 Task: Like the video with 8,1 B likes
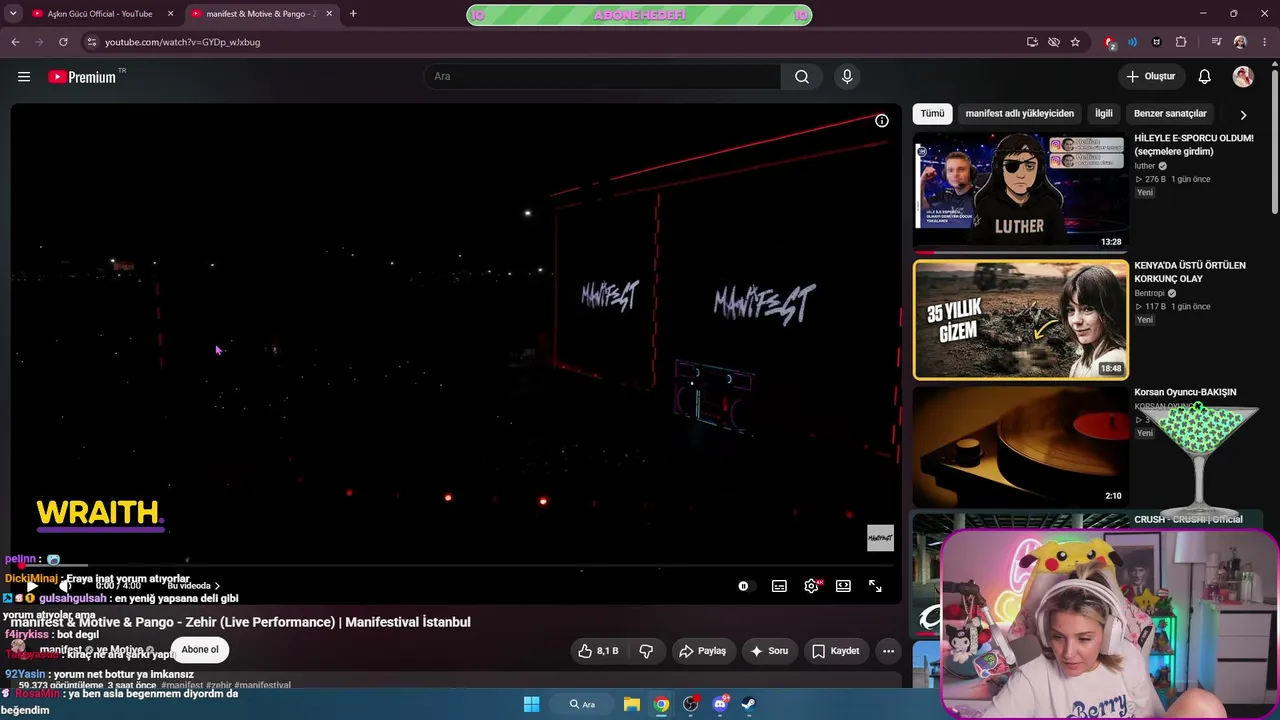(x=598, y=651)
